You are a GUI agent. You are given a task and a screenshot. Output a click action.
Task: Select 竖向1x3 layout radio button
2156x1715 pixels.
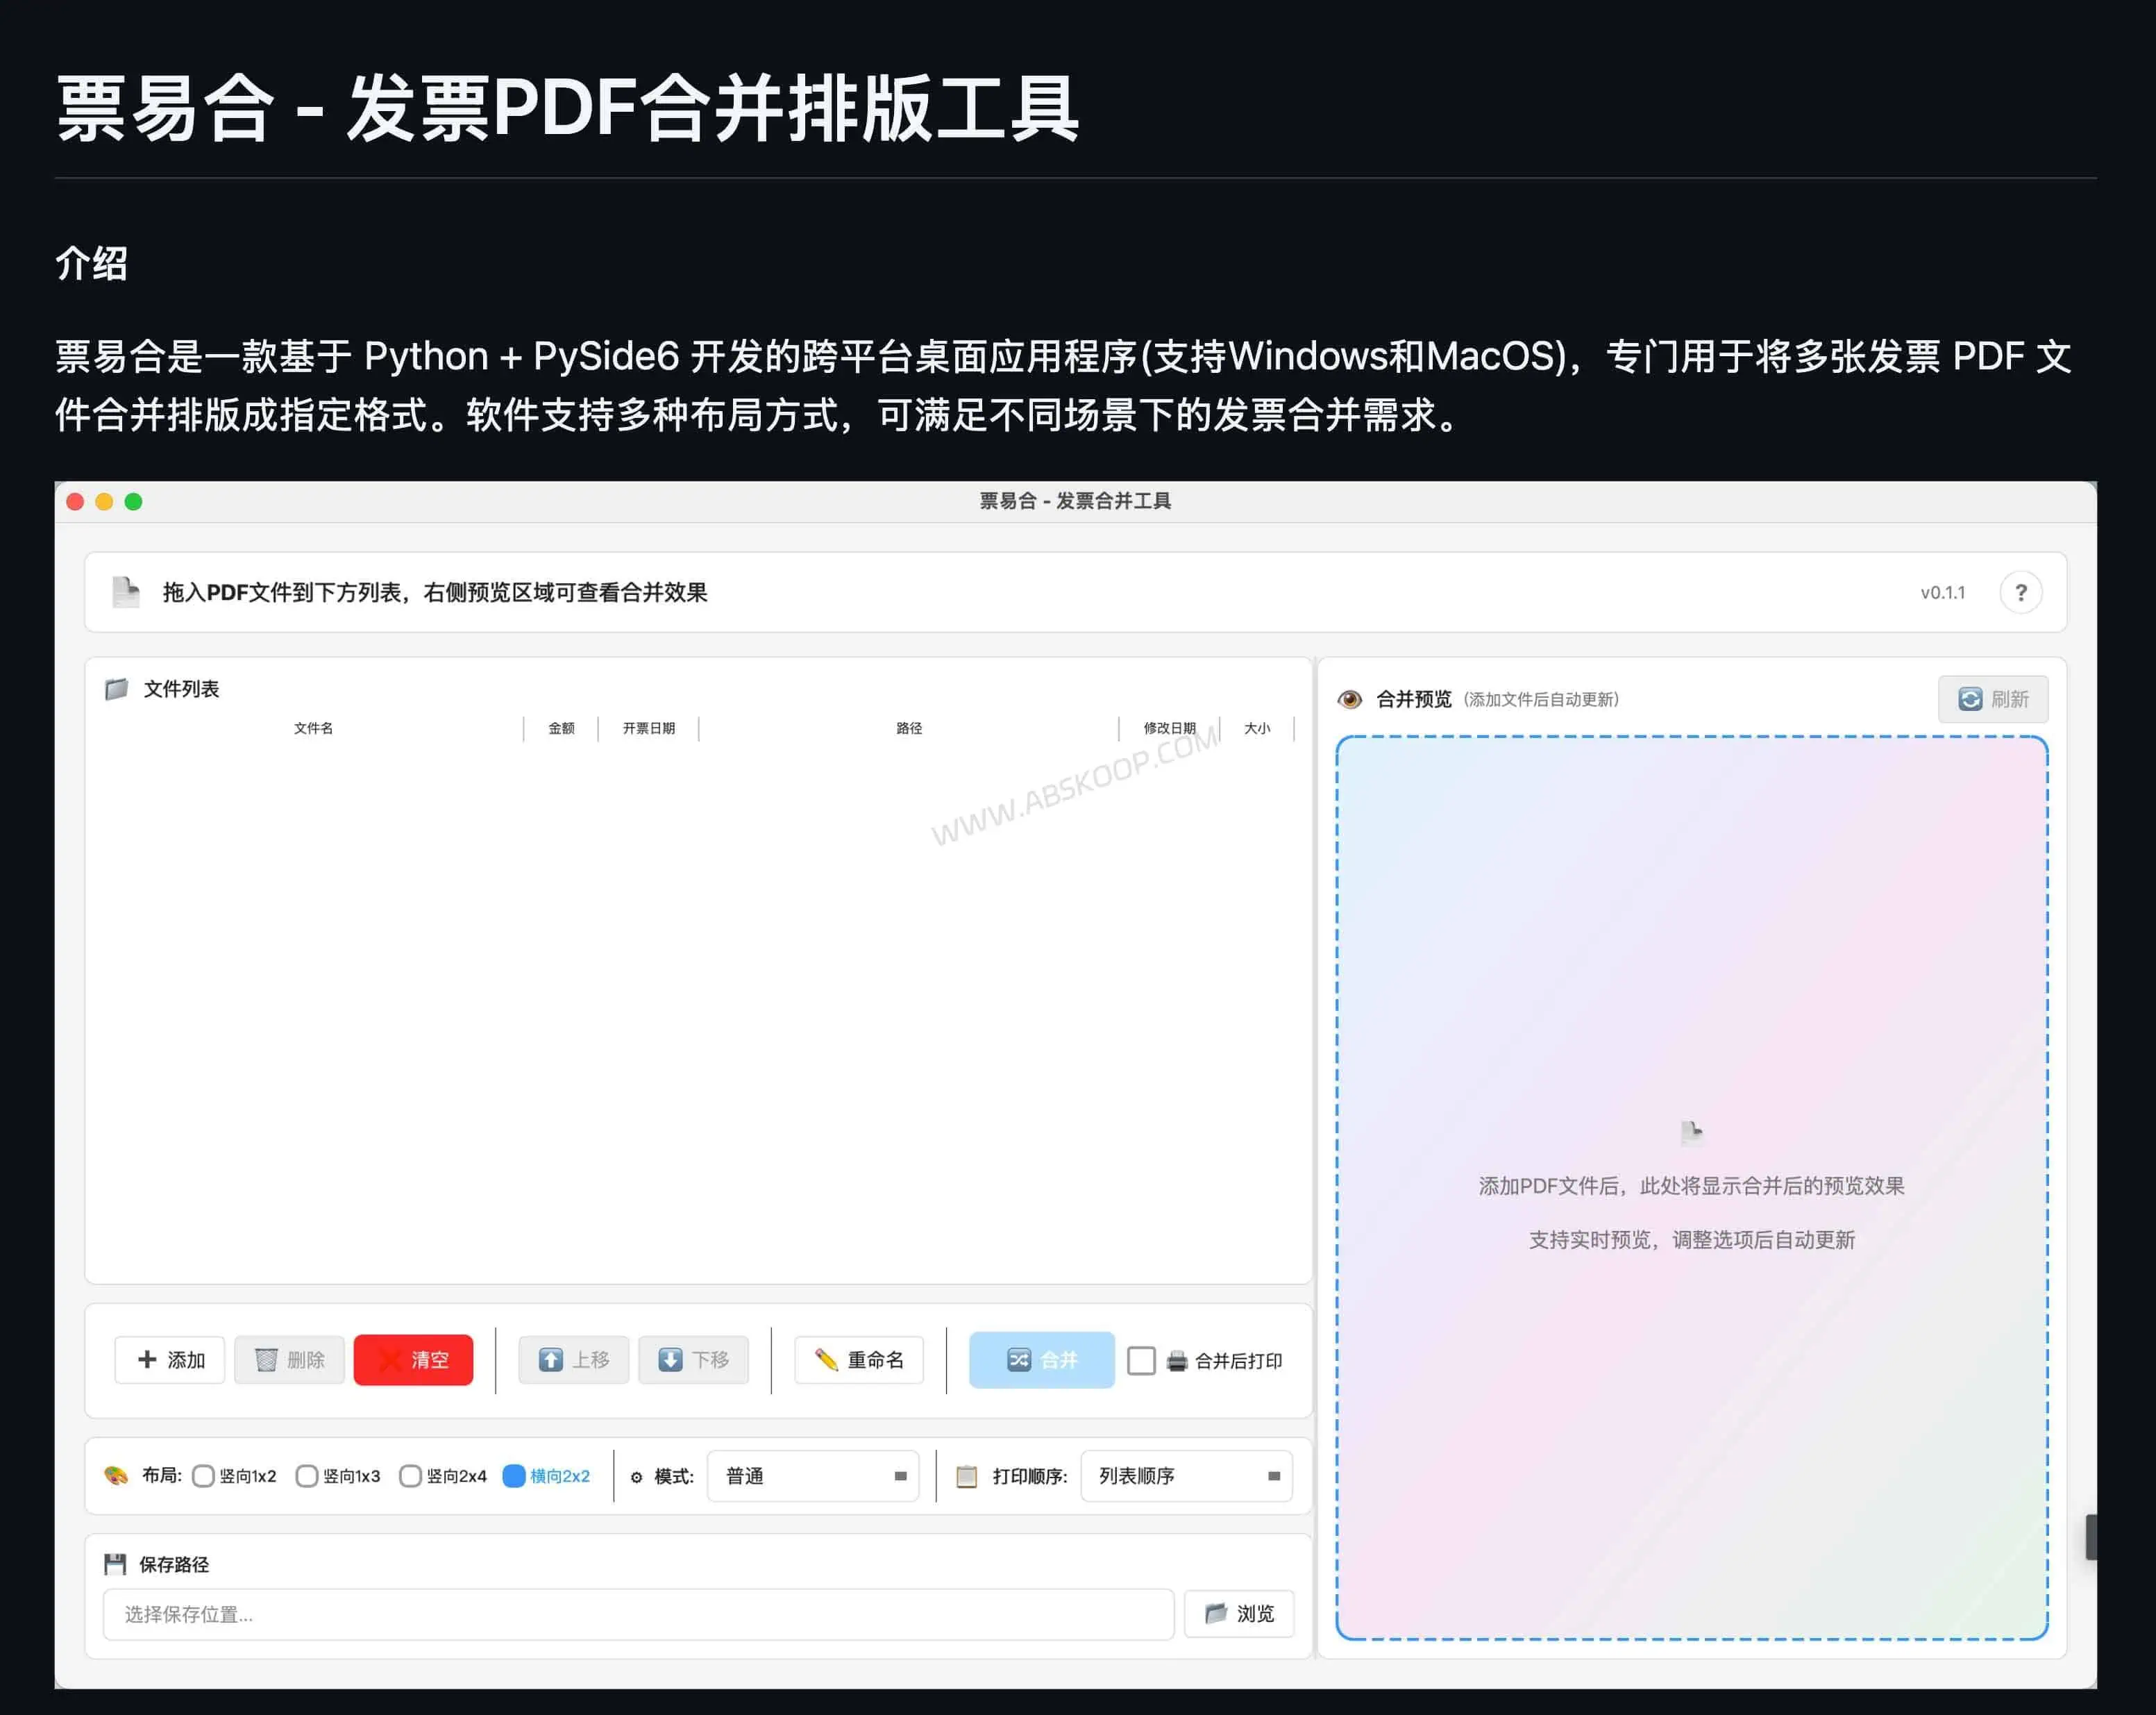[307, 1476]
